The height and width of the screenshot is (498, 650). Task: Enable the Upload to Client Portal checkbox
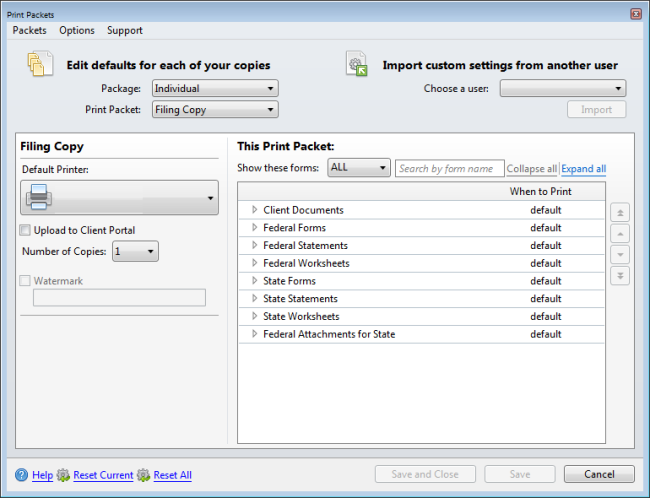pyautogui.click(x=26, y=231)
